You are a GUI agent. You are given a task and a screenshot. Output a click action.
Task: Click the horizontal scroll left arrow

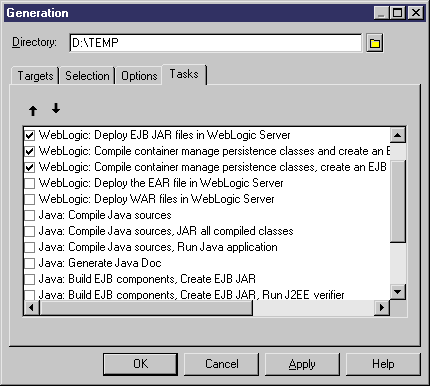32,307
